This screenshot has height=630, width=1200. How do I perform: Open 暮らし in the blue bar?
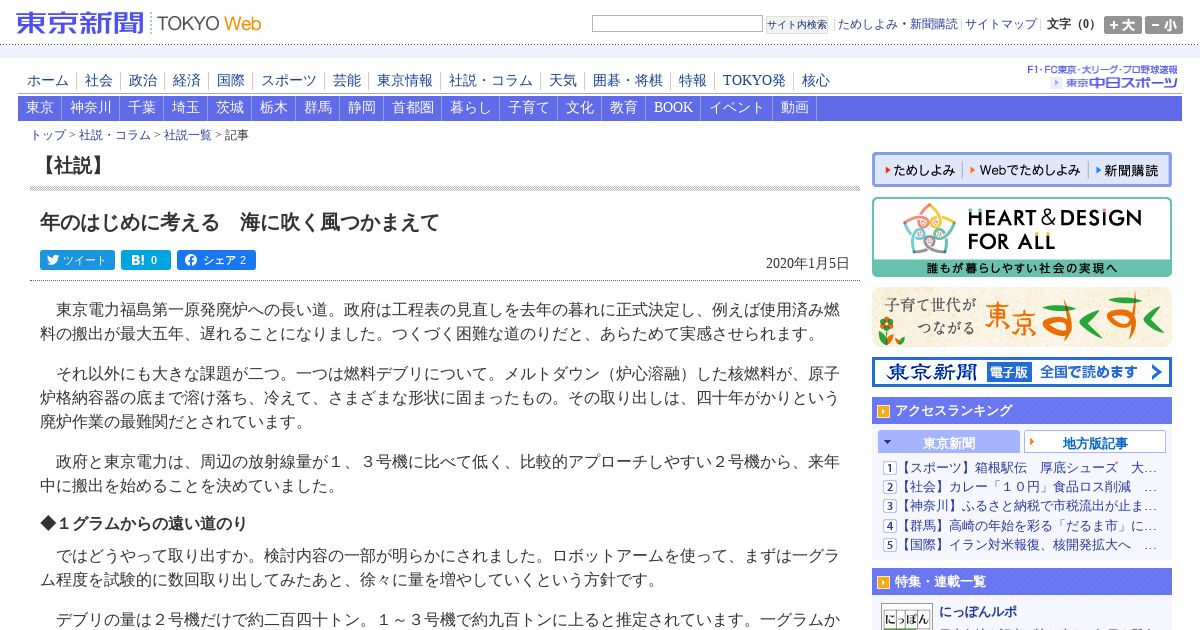(471, 108)
